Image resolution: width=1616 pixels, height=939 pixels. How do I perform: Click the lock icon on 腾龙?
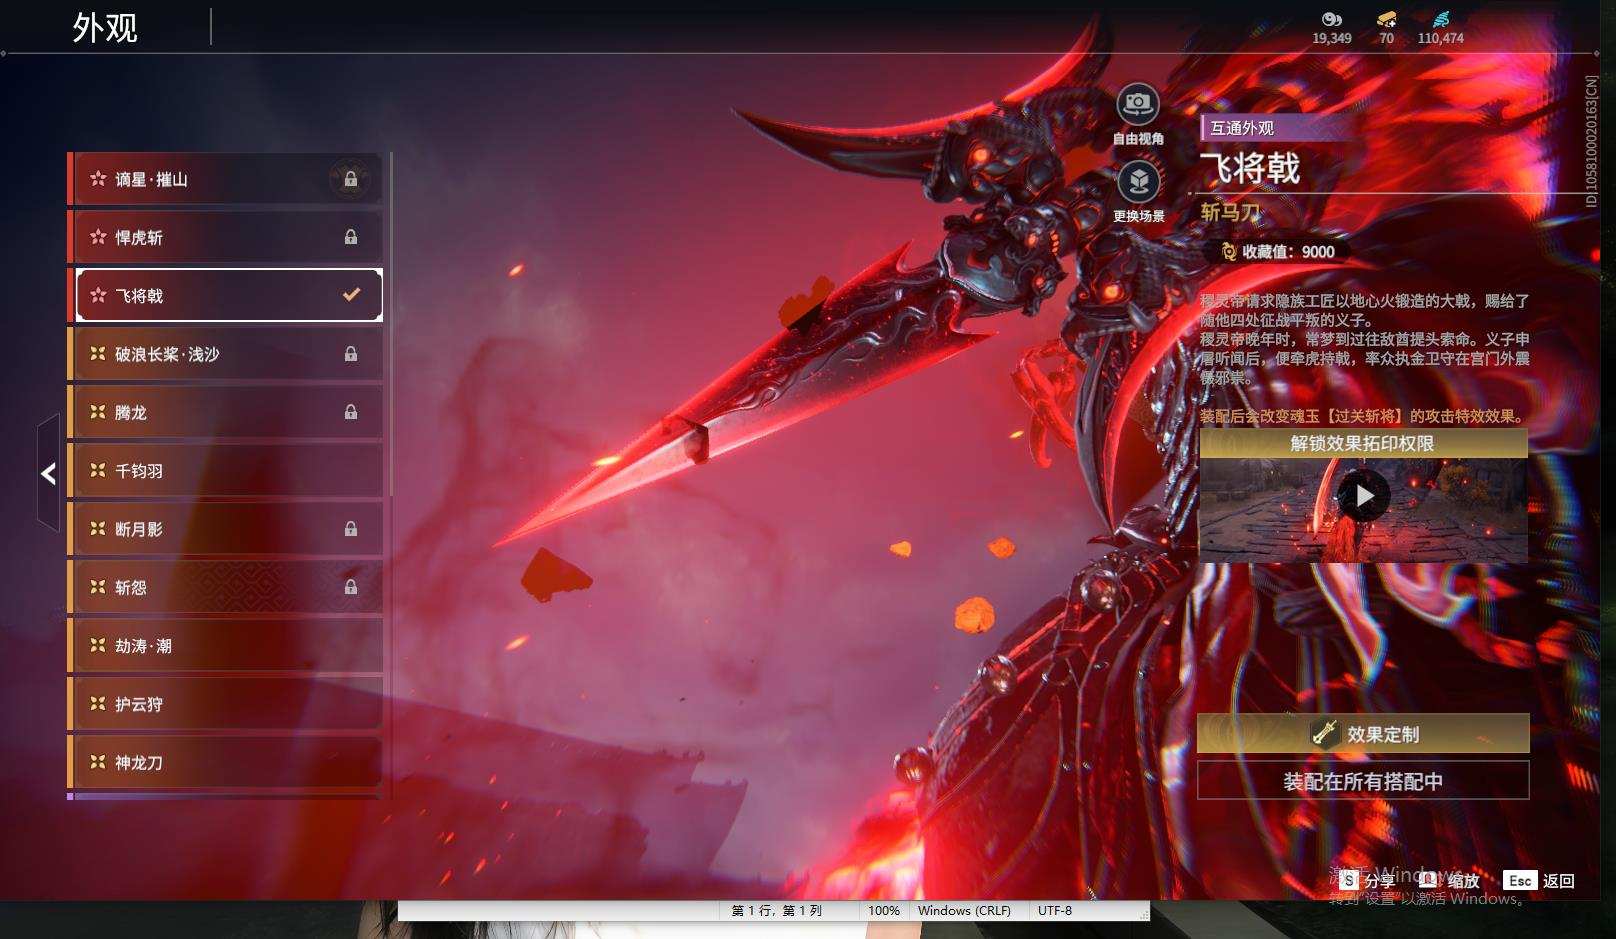tap(351, 412)
